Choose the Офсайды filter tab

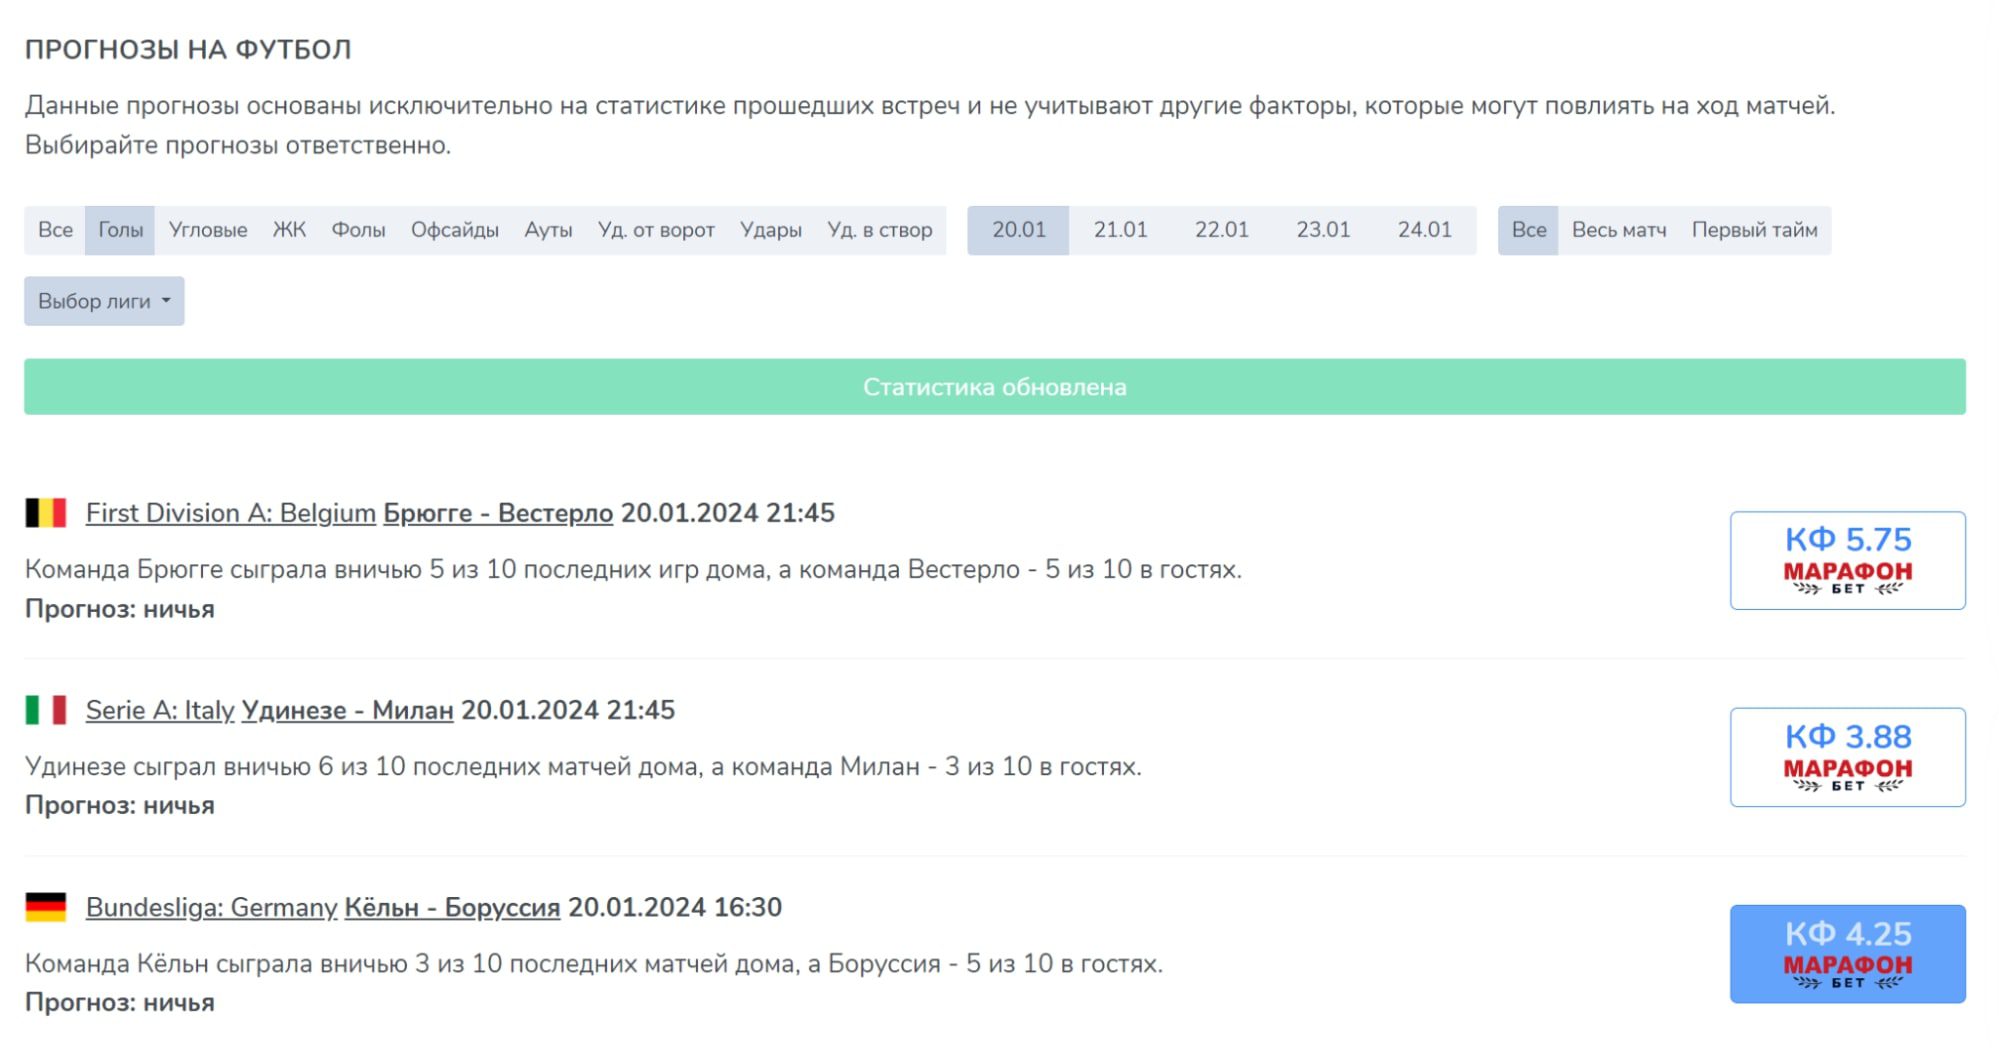click(455, 230)
